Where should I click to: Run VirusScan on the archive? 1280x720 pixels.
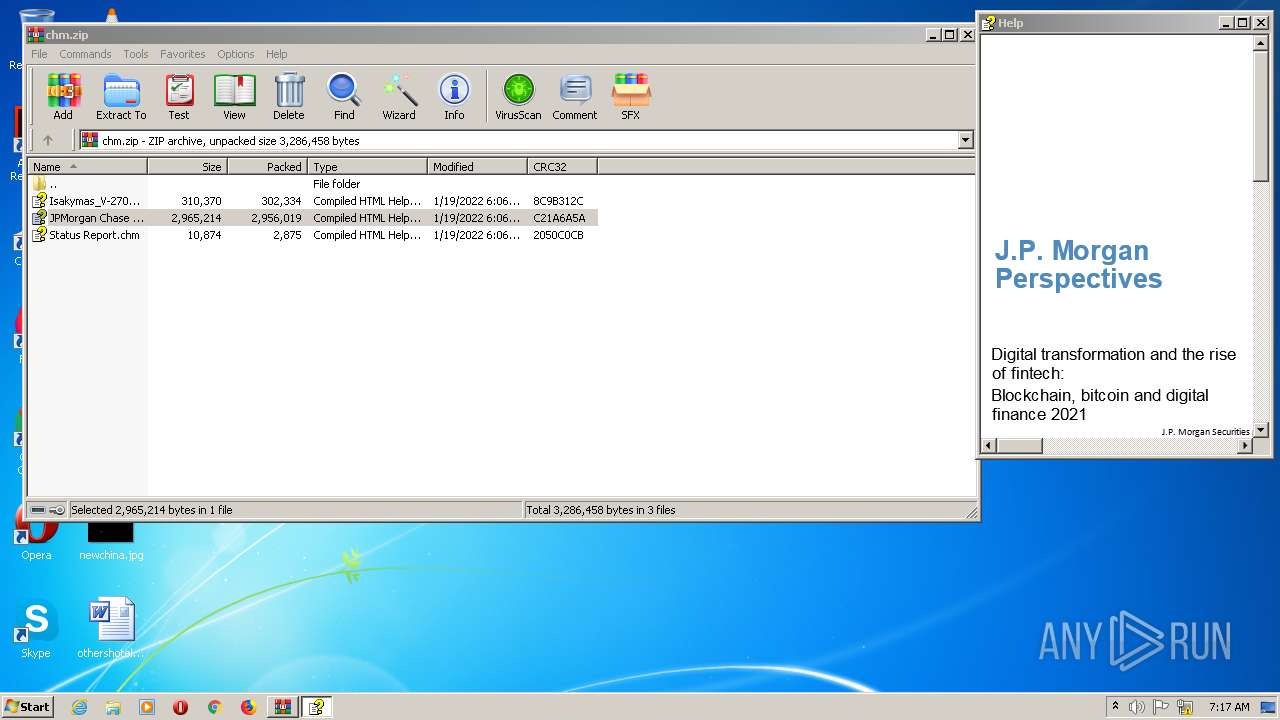click(x=518, y=97)
